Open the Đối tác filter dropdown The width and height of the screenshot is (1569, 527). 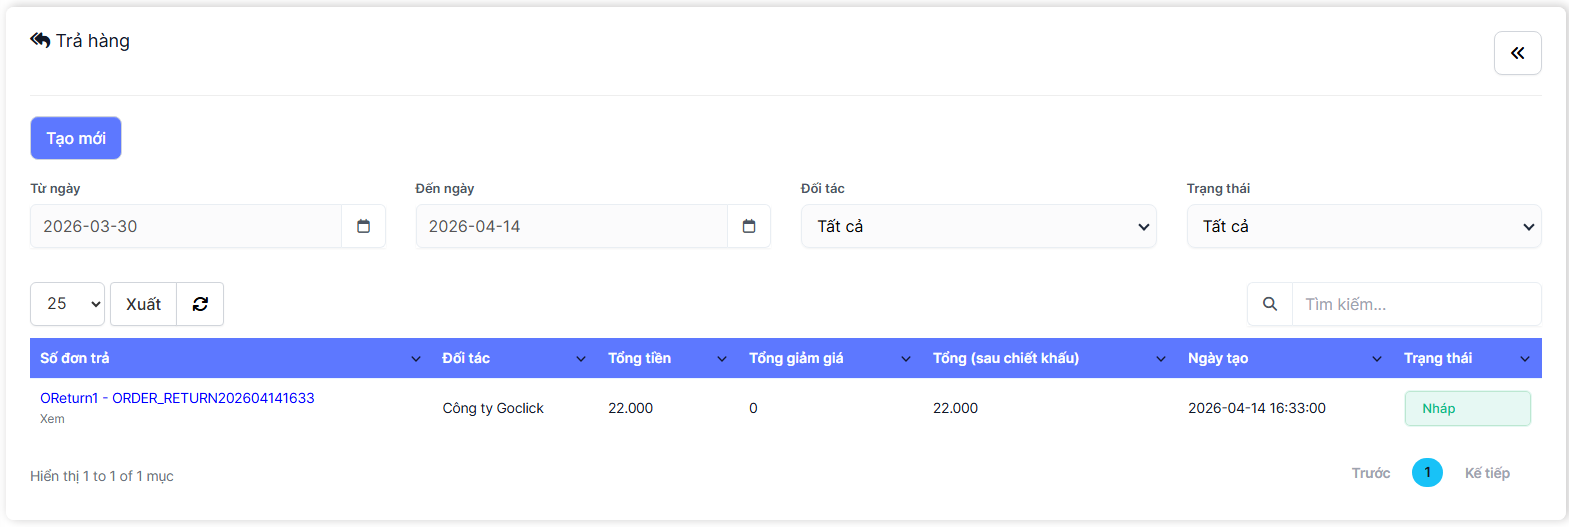pyautogui.click(x=978, y=226)
